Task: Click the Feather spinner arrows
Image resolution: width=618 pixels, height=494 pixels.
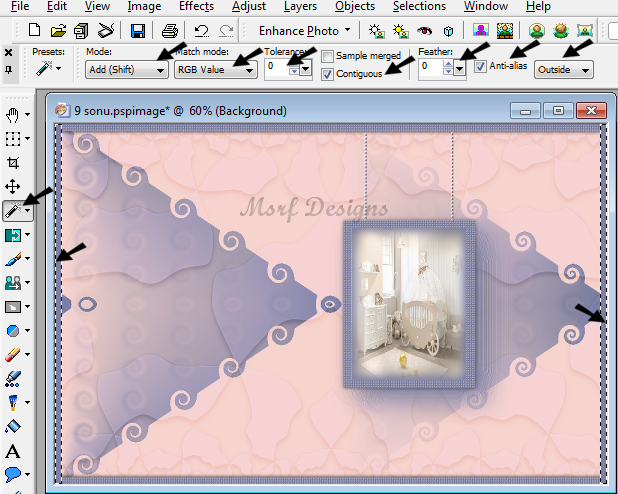Action: tap(448, 68)
